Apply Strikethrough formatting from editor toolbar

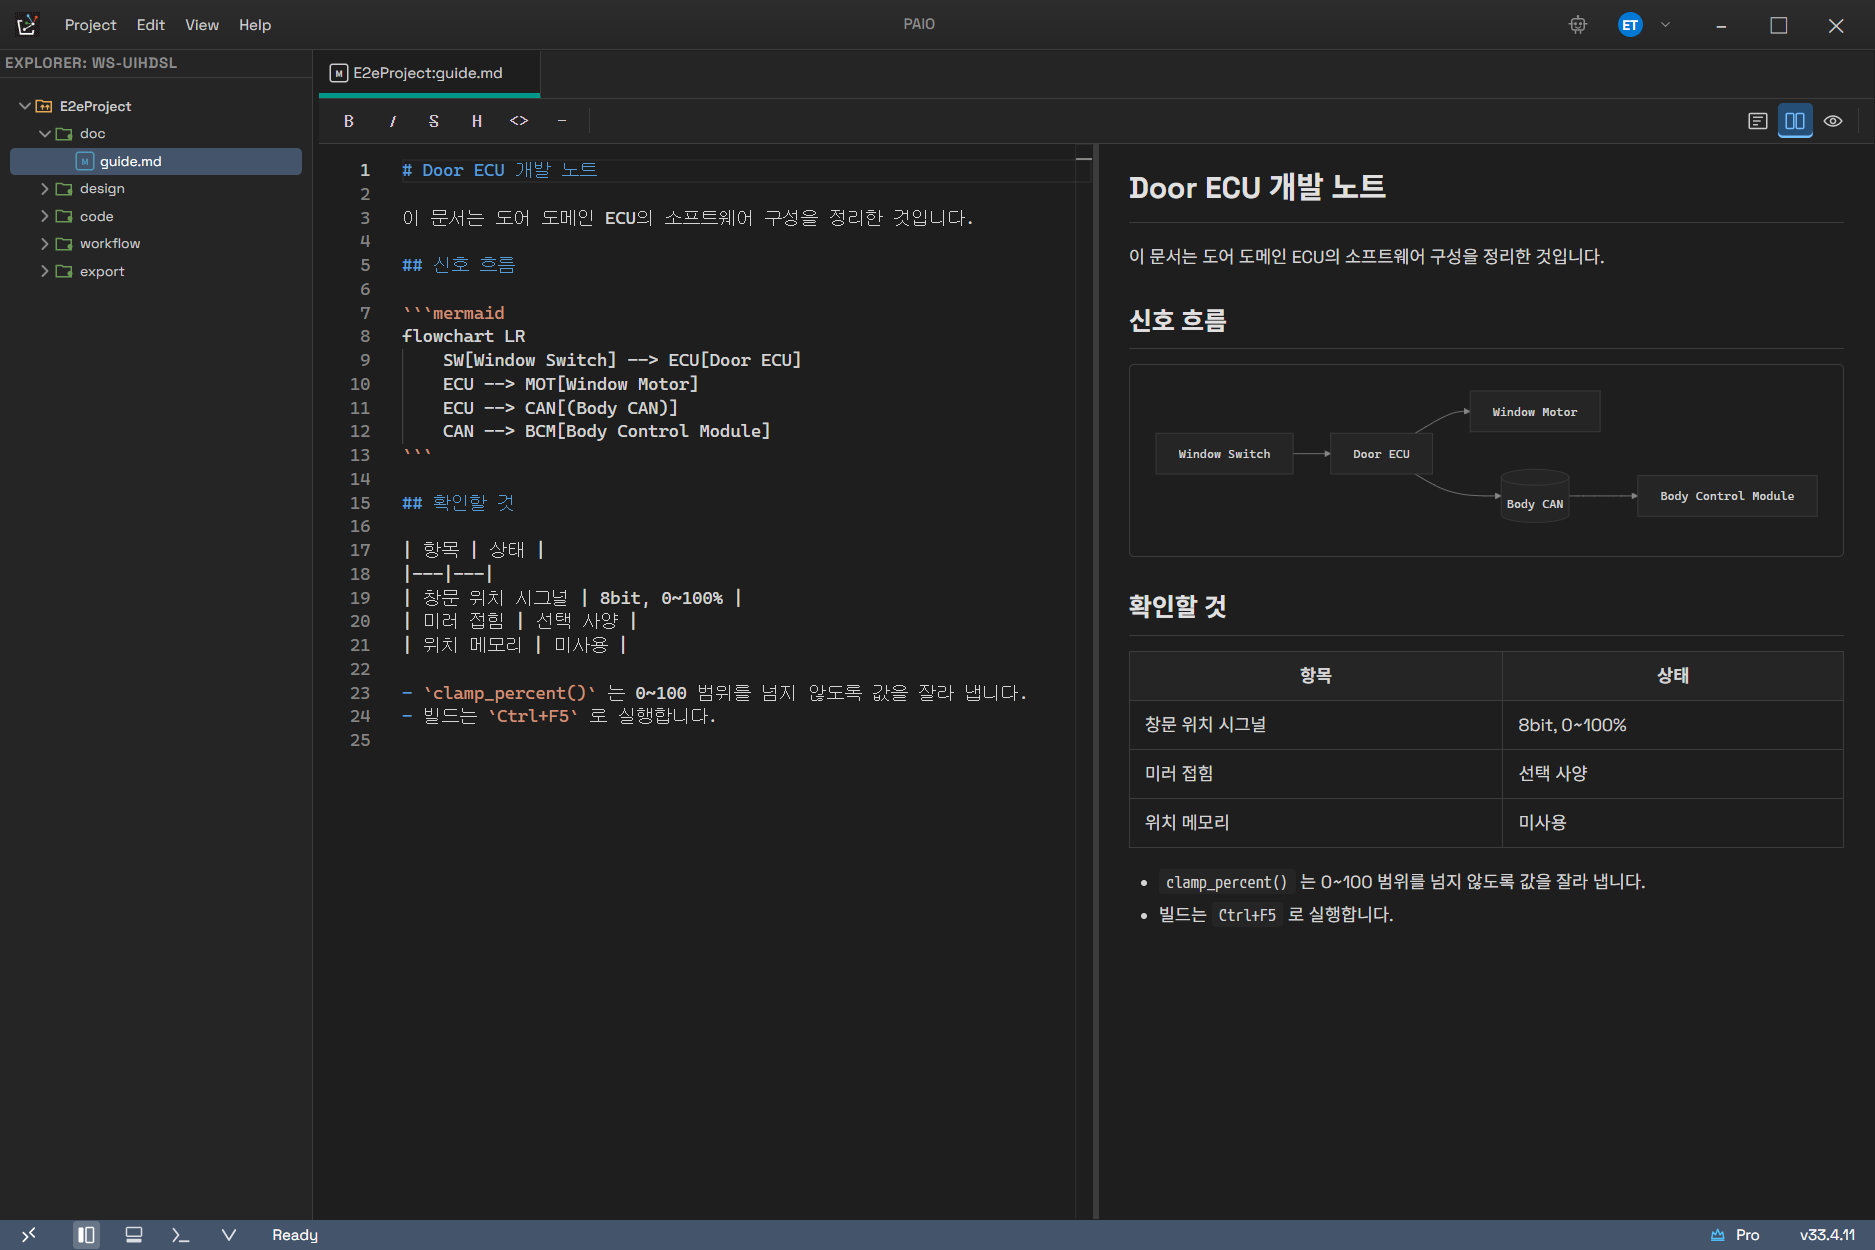(x=434, y=121)
